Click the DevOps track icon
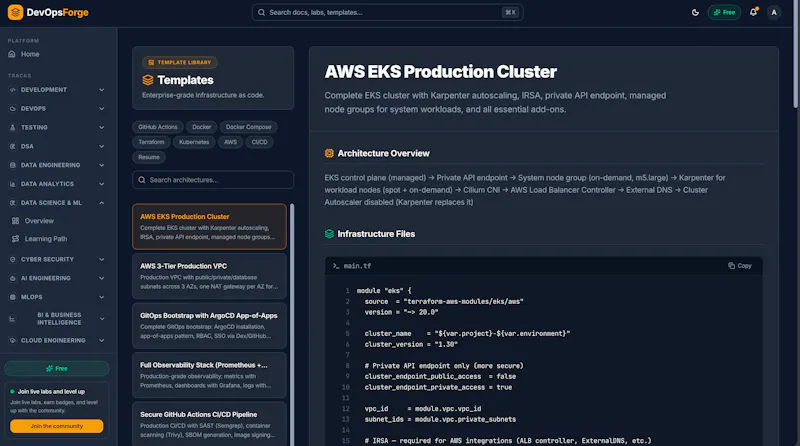This screenshot has height=446, width=800. click(x=13, y=109)
